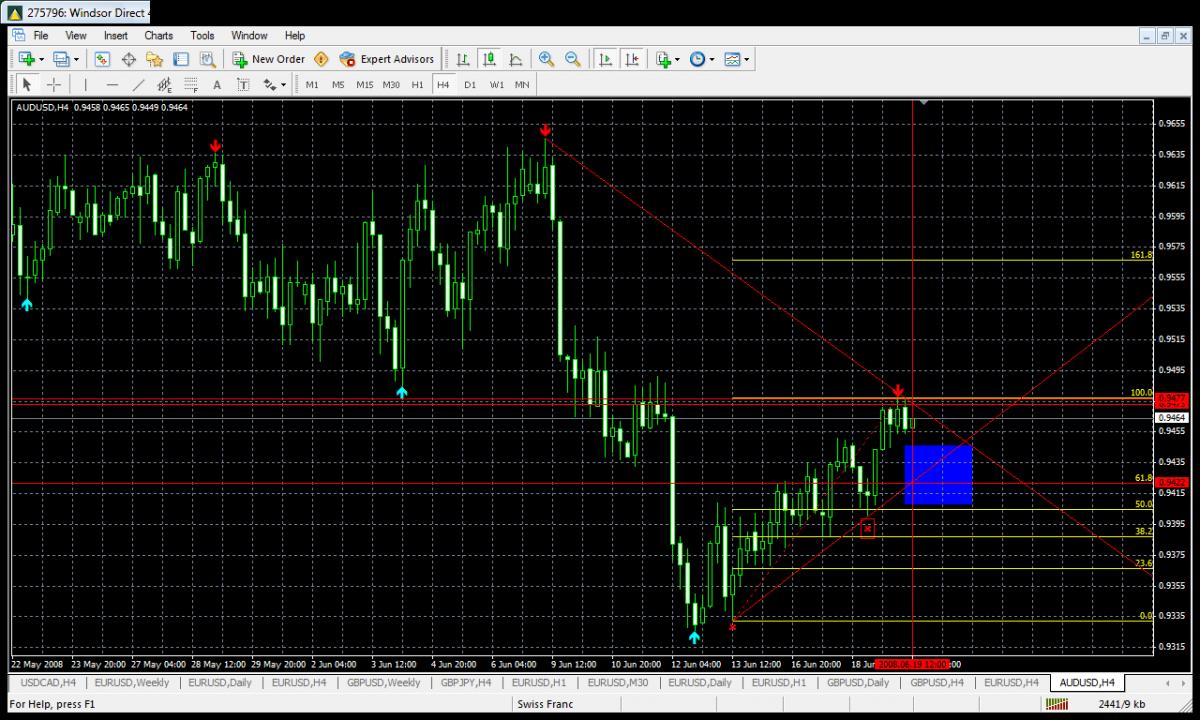Viewport: 1200px width, 720px height.
Task: Set timeframe to H1
Action: tap(418, 85)
